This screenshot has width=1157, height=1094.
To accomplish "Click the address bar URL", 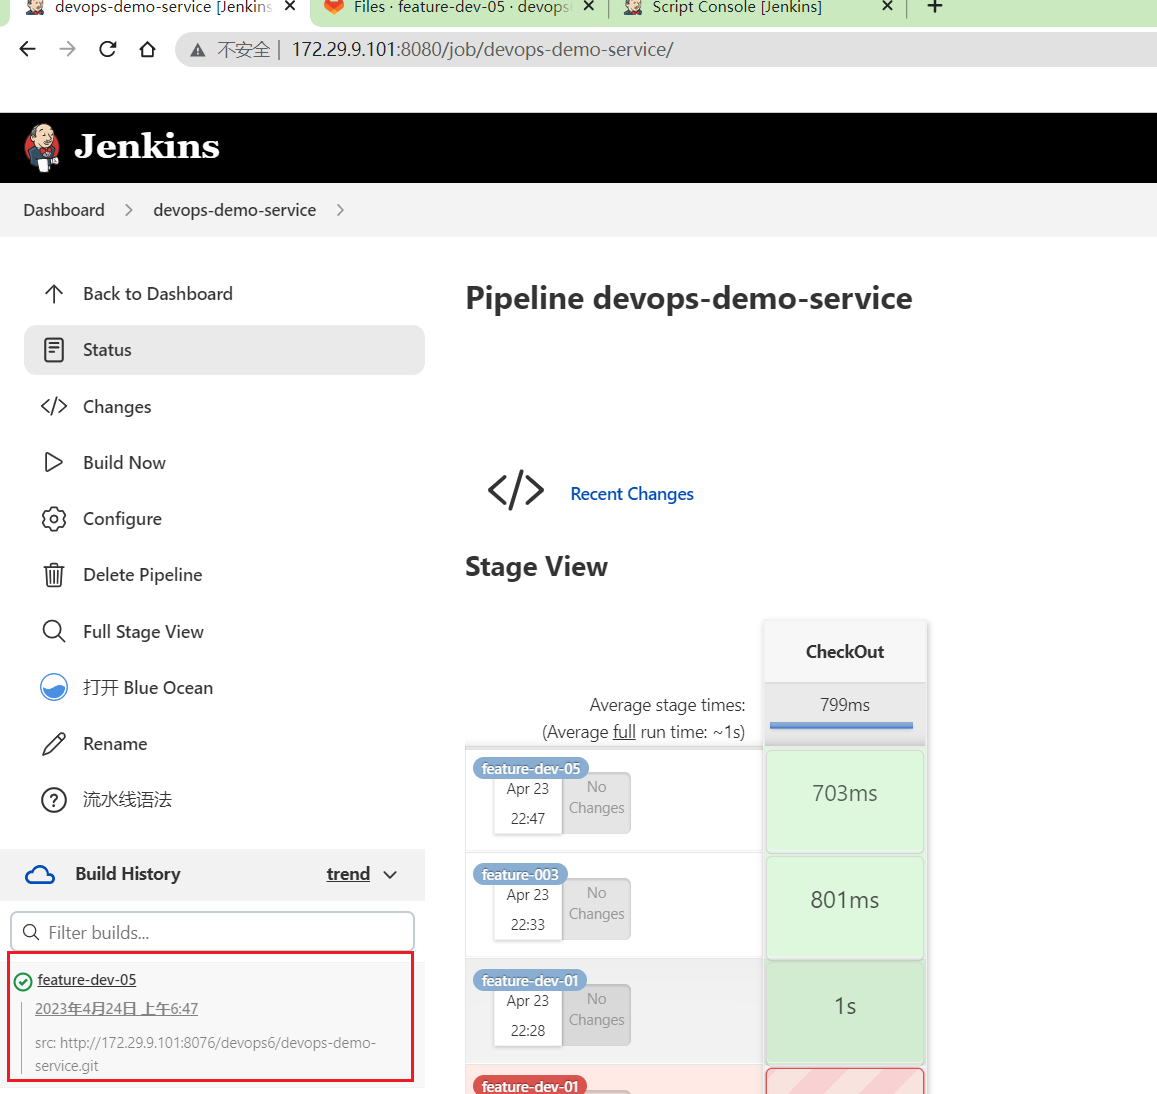I will click(482, 49).
